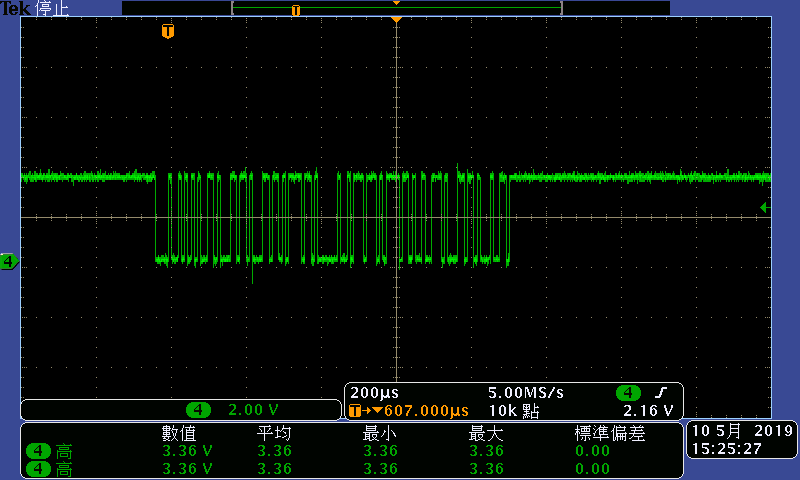The height and width of the screenshot is (480, 800).
Task: Click the first row 3.36 V value
Action: pyautogui.click(x=187, y=451)
